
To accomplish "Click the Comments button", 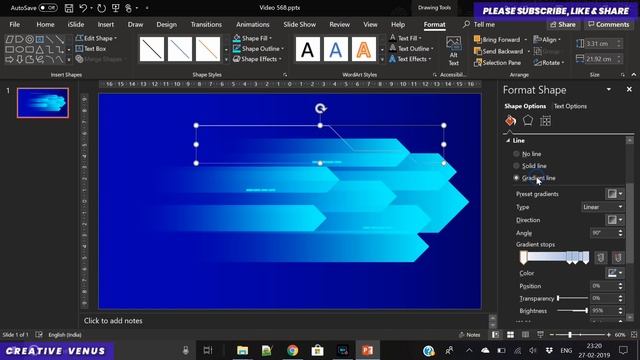I will click(609, 24).
